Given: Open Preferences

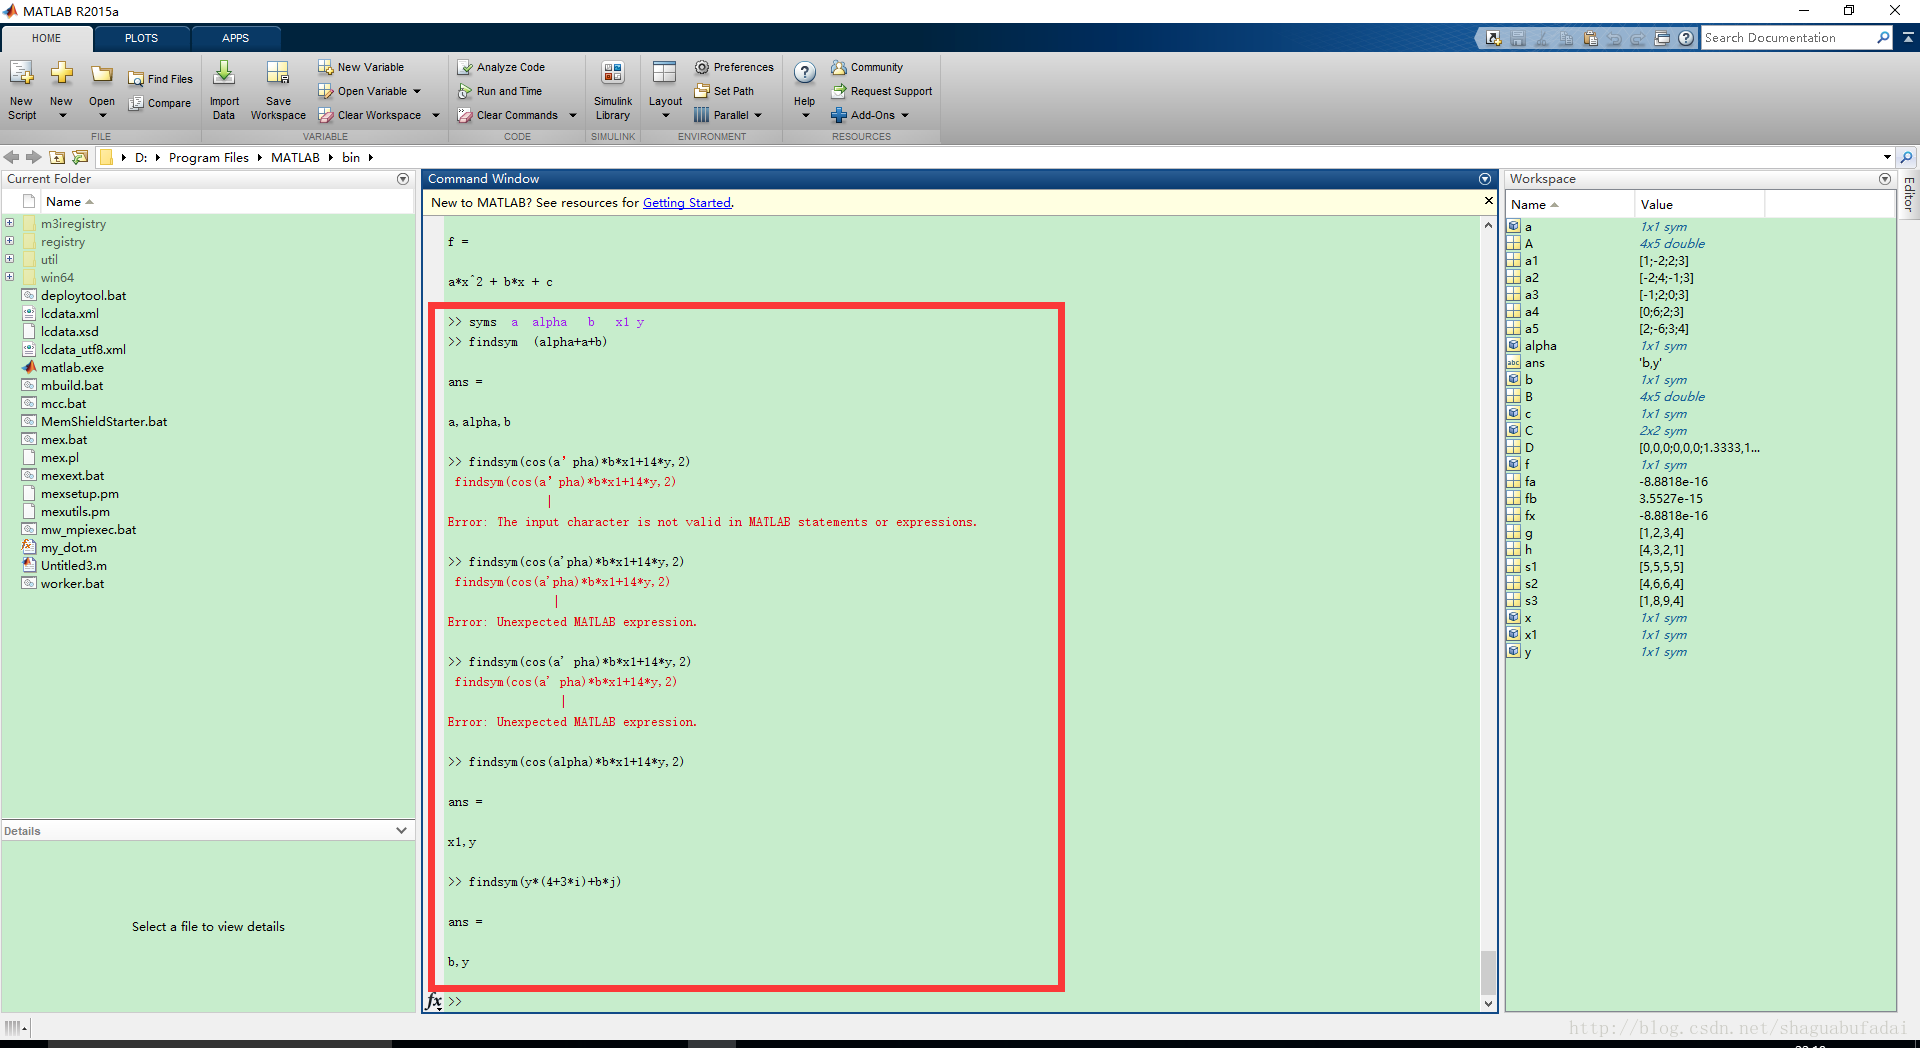Looking at the screenshot, I should tap(734, 67).
